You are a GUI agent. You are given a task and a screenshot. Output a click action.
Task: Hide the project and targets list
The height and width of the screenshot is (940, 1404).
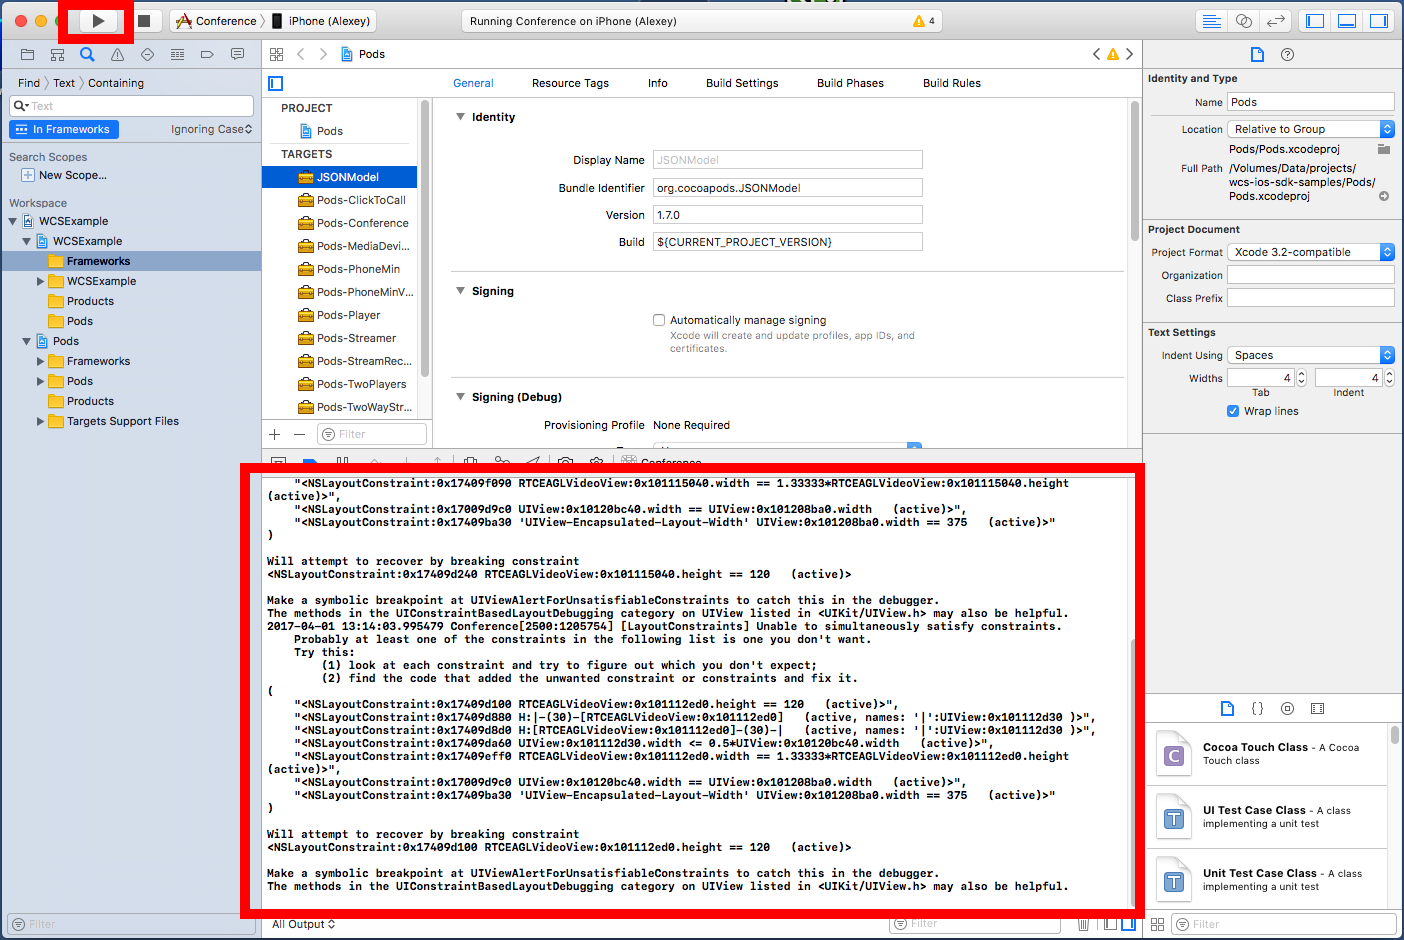pyautogui.click(x=276, y=83)
